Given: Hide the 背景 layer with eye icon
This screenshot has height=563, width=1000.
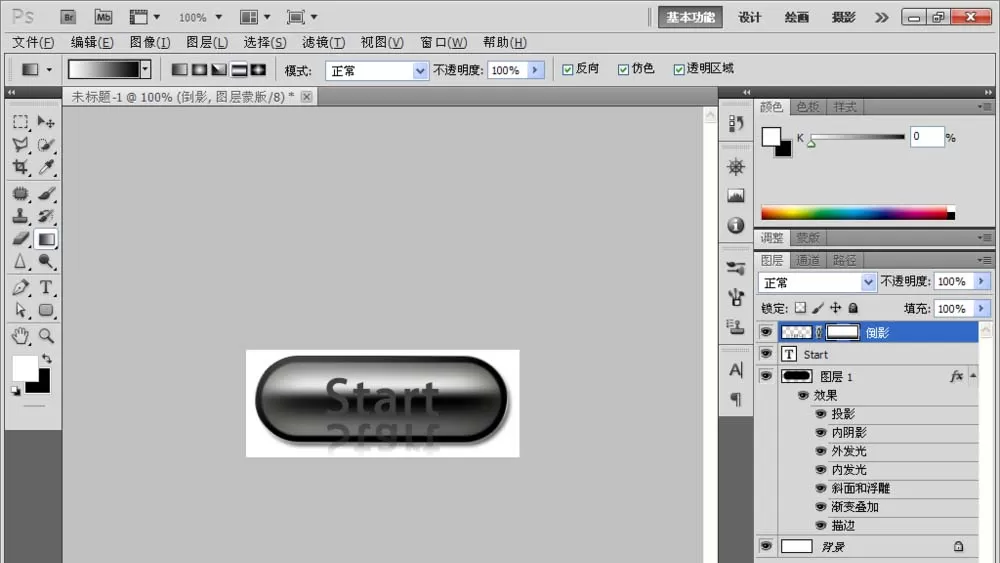Looking at the screenshot, I should (766, 546).
